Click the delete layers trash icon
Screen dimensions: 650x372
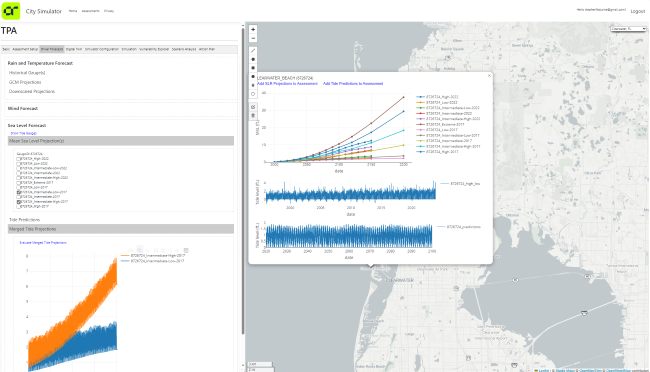point(253,116)
